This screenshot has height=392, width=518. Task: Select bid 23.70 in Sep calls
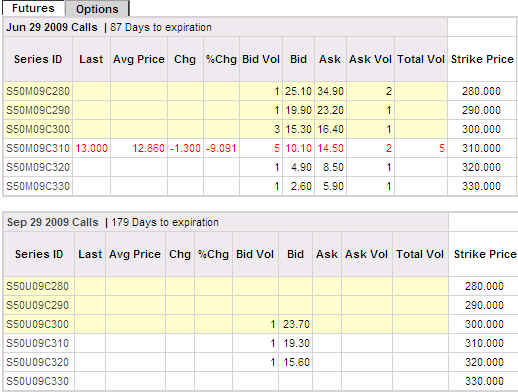296,324
